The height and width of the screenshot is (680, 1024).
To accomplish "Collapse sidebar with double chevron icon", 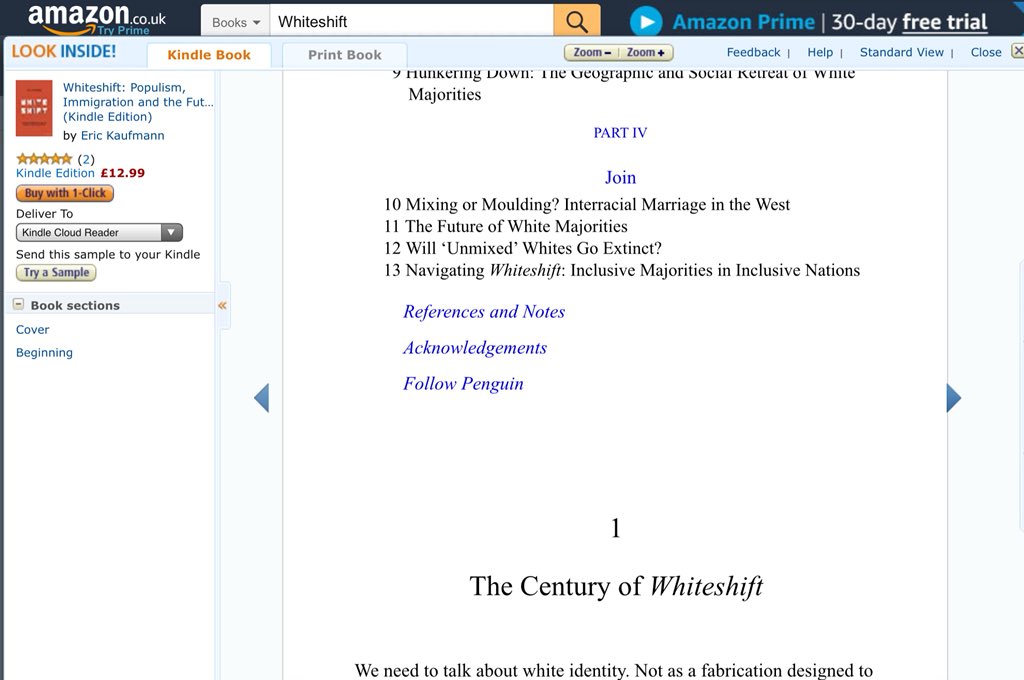I will (x=222, y=305).
